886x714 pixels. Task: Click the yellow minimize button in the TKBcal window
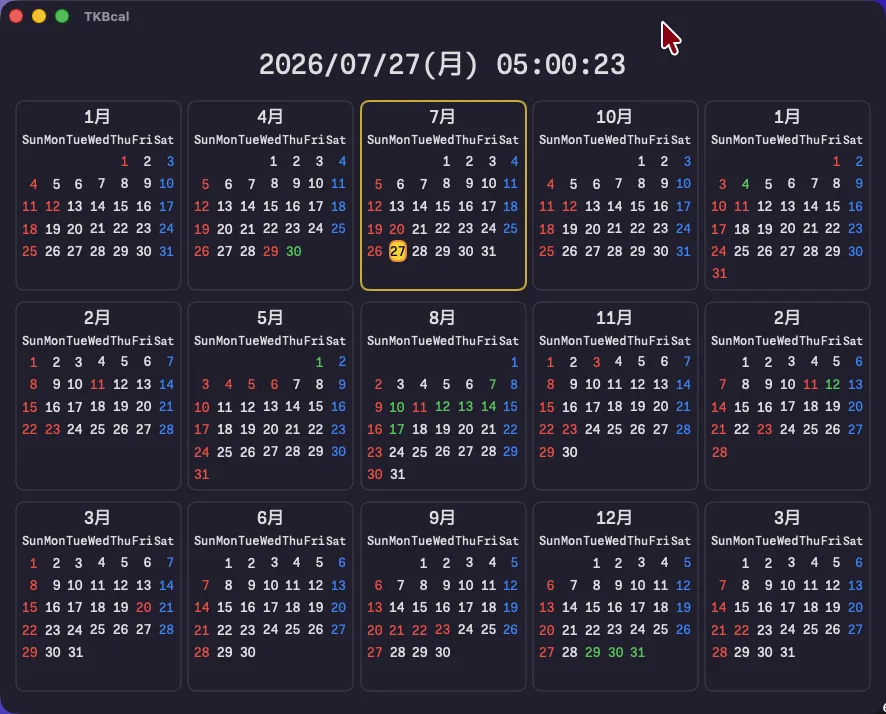[39, 16]
